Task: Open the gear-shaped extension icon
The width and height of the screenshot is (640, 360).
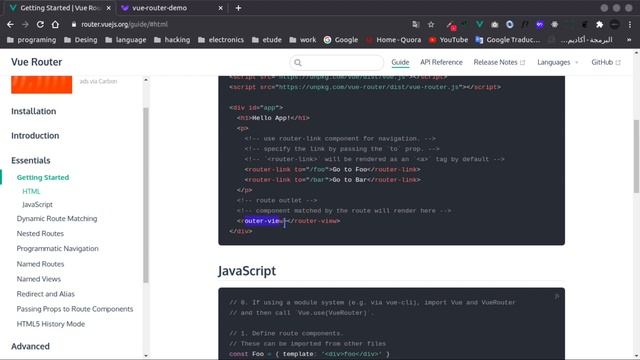Action: pyautogui.click(x=554, y=24)
